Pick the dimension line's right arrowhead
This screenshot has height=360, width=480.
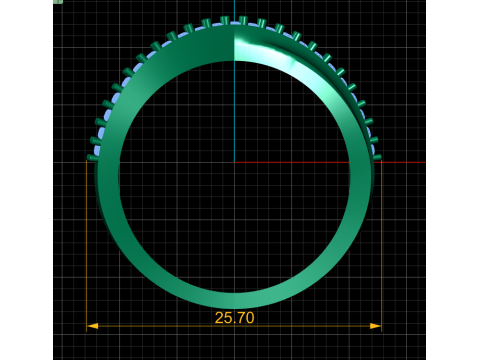click(375, 326)
